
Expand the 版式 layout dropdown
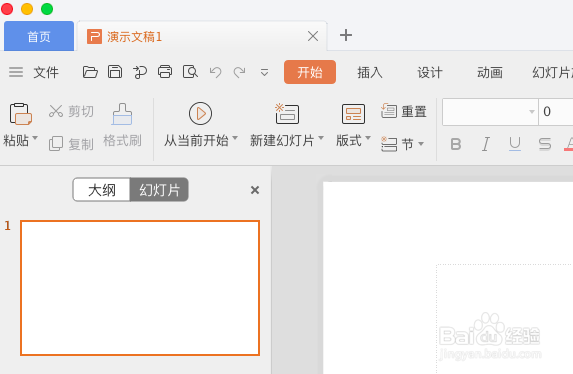tap(368, 138)
